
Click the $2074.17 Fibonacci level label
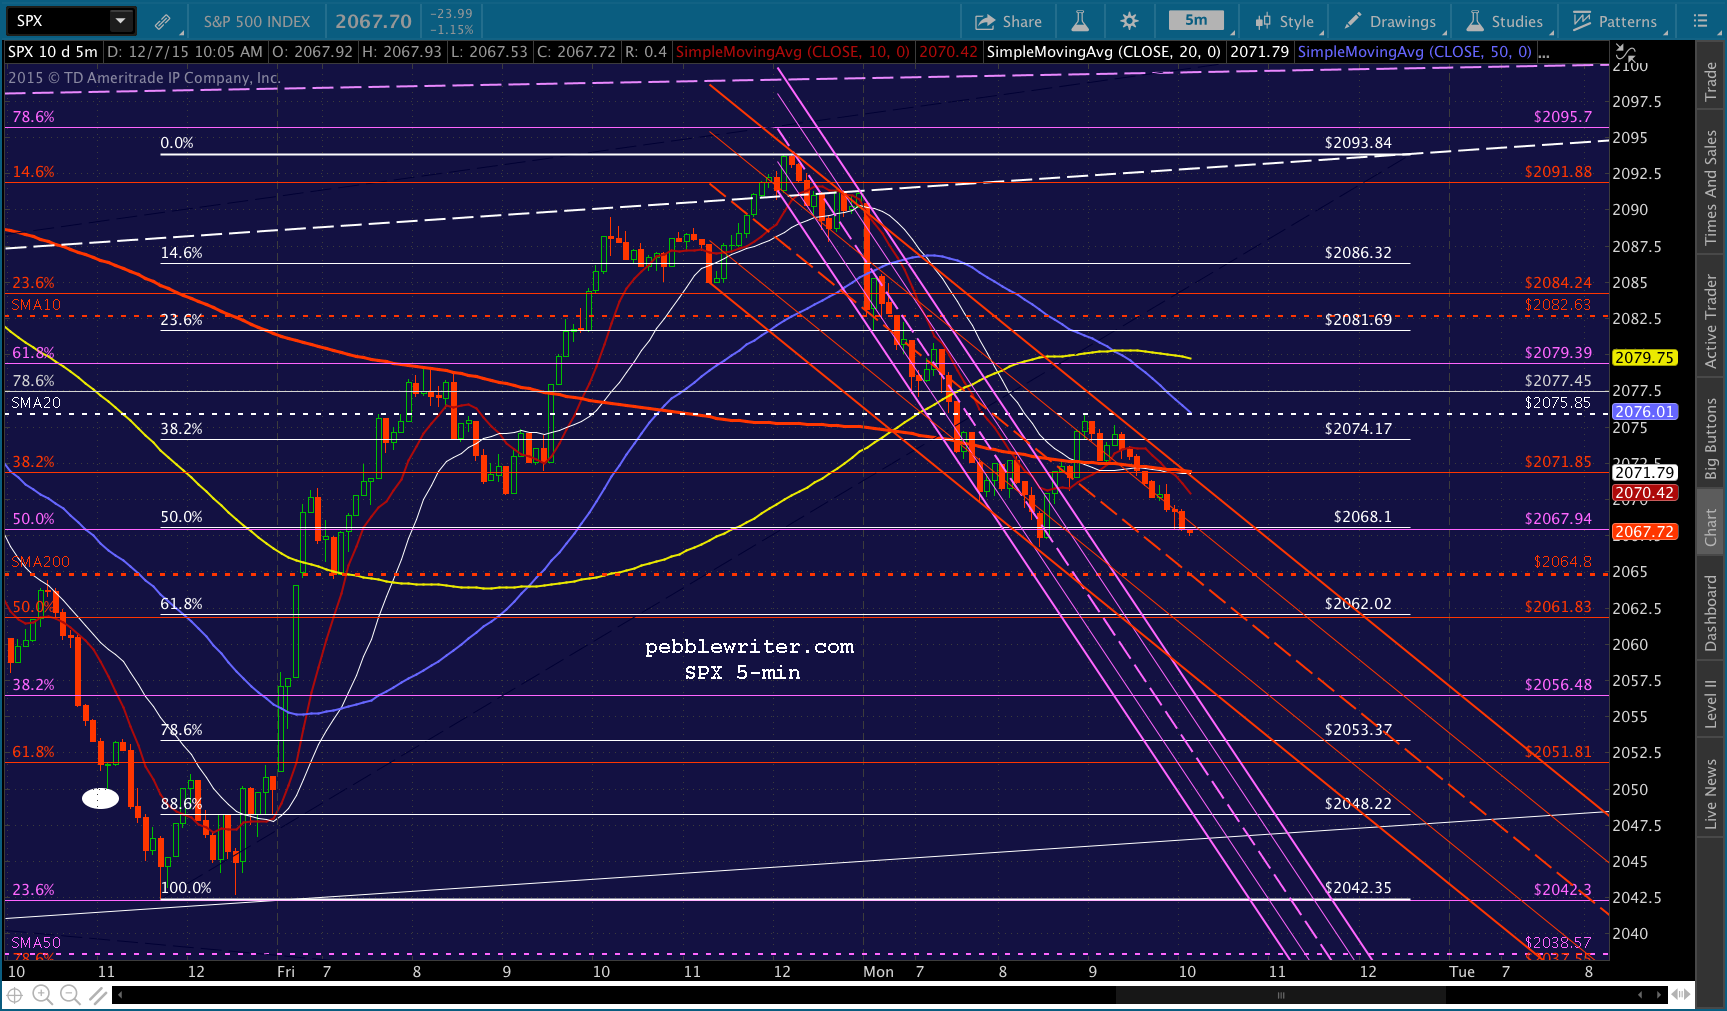click(1358, 428)
